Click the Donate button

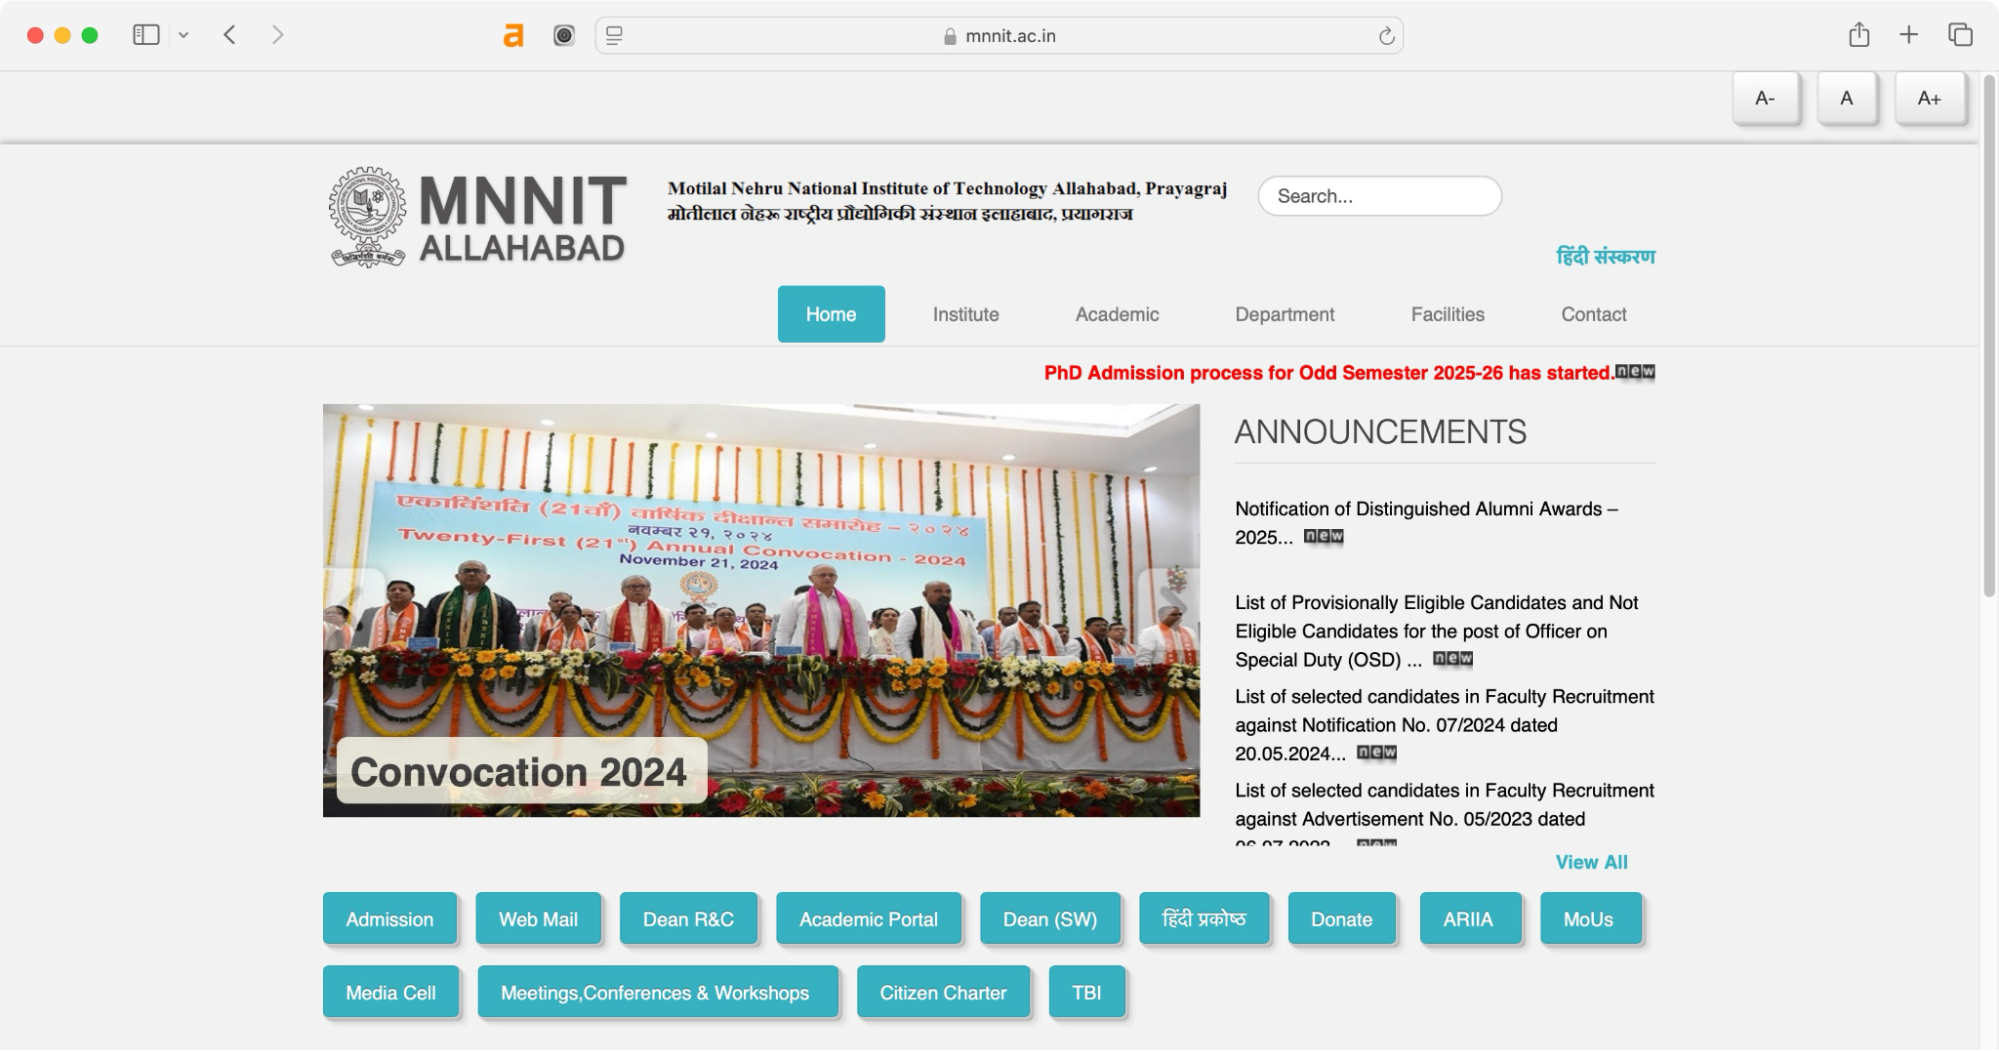pyautogui.click(x=1342, y=918)
